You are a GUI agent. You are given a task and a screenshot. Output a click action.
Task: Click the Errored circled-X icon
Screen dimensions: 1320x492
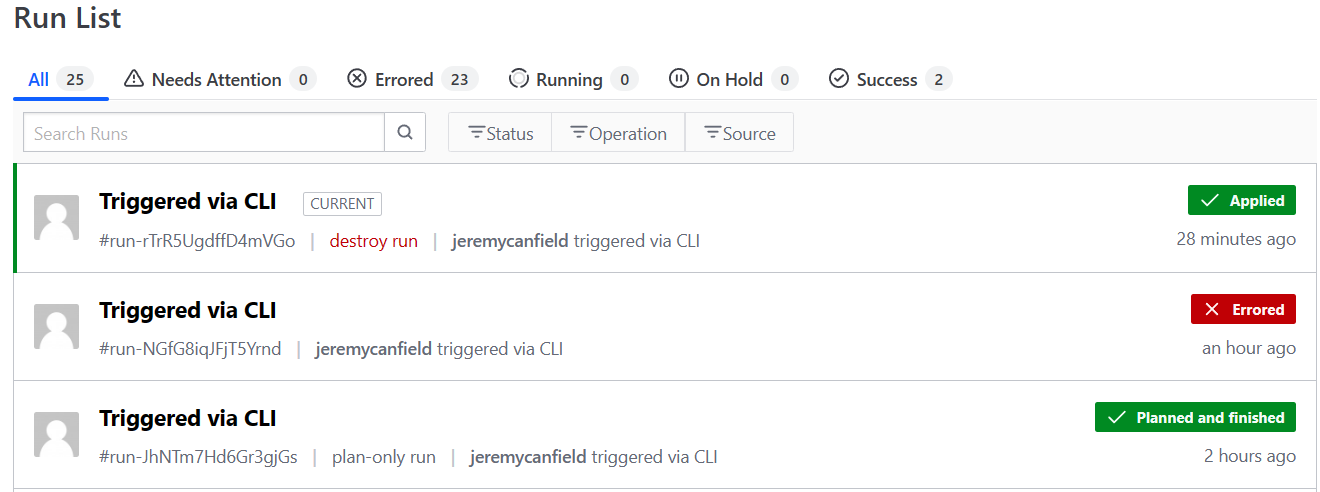[x=357, y=78]
